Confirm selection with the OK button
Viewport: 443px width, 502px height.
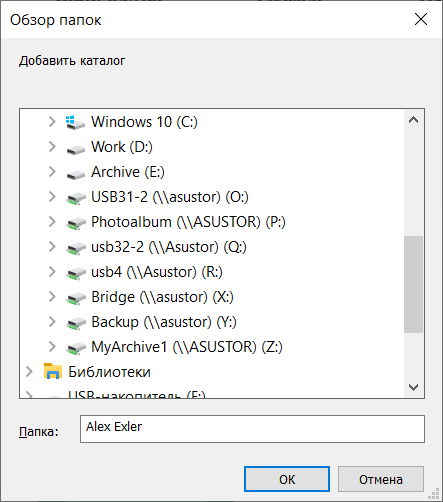coord(287,479)
